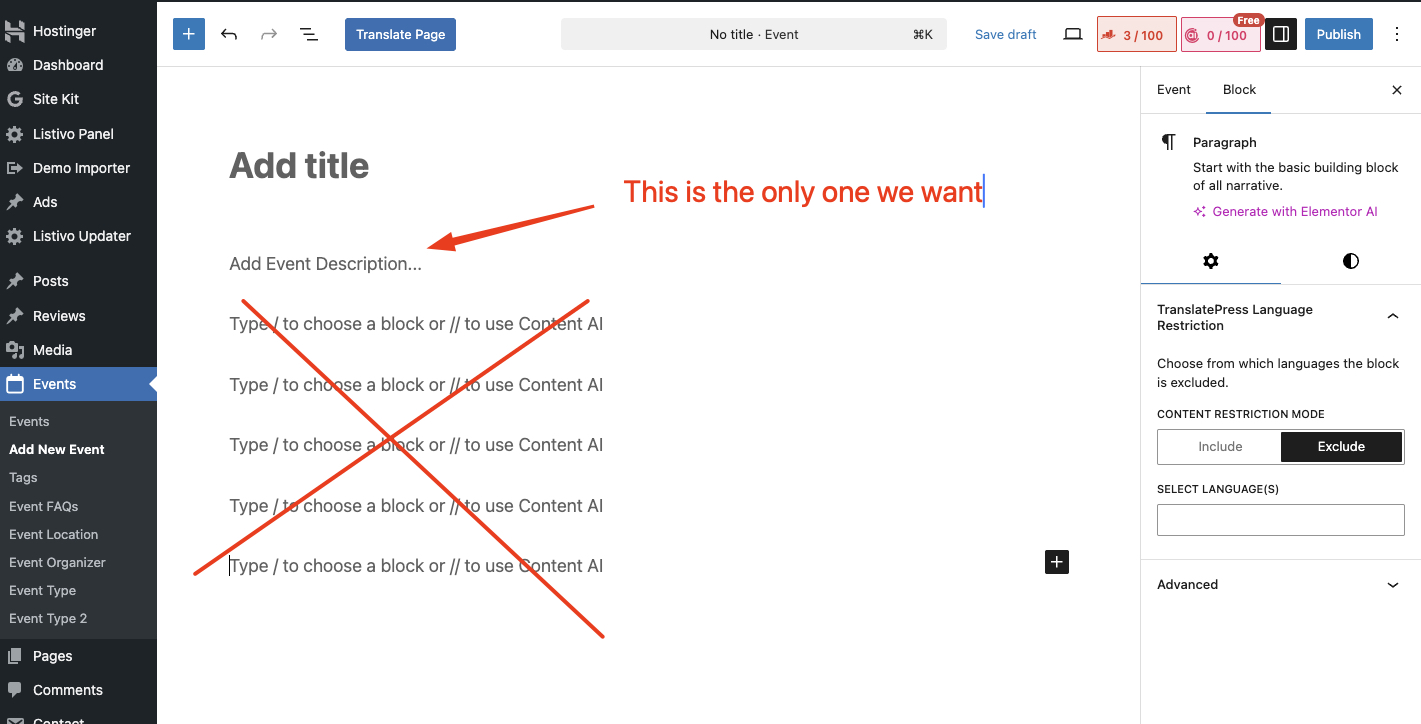Click Generate with Elementor AI link
The height and width of the screenshot is (724, 1421).
[x=1294, y=212]
